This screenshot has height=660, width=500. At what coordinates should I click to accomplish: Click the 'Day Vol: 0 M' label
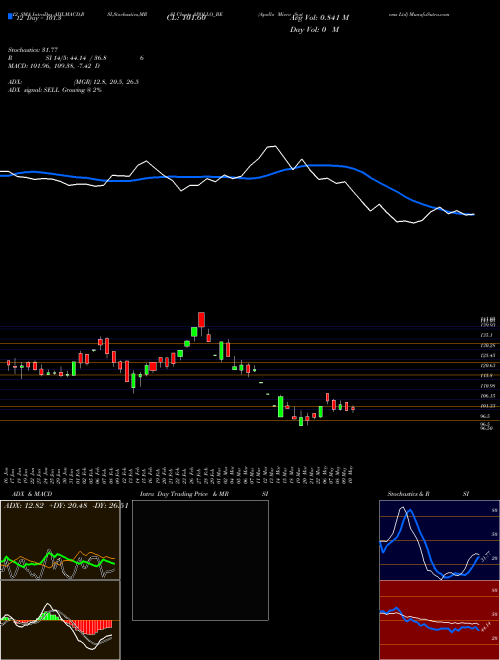tap(314, 30)
